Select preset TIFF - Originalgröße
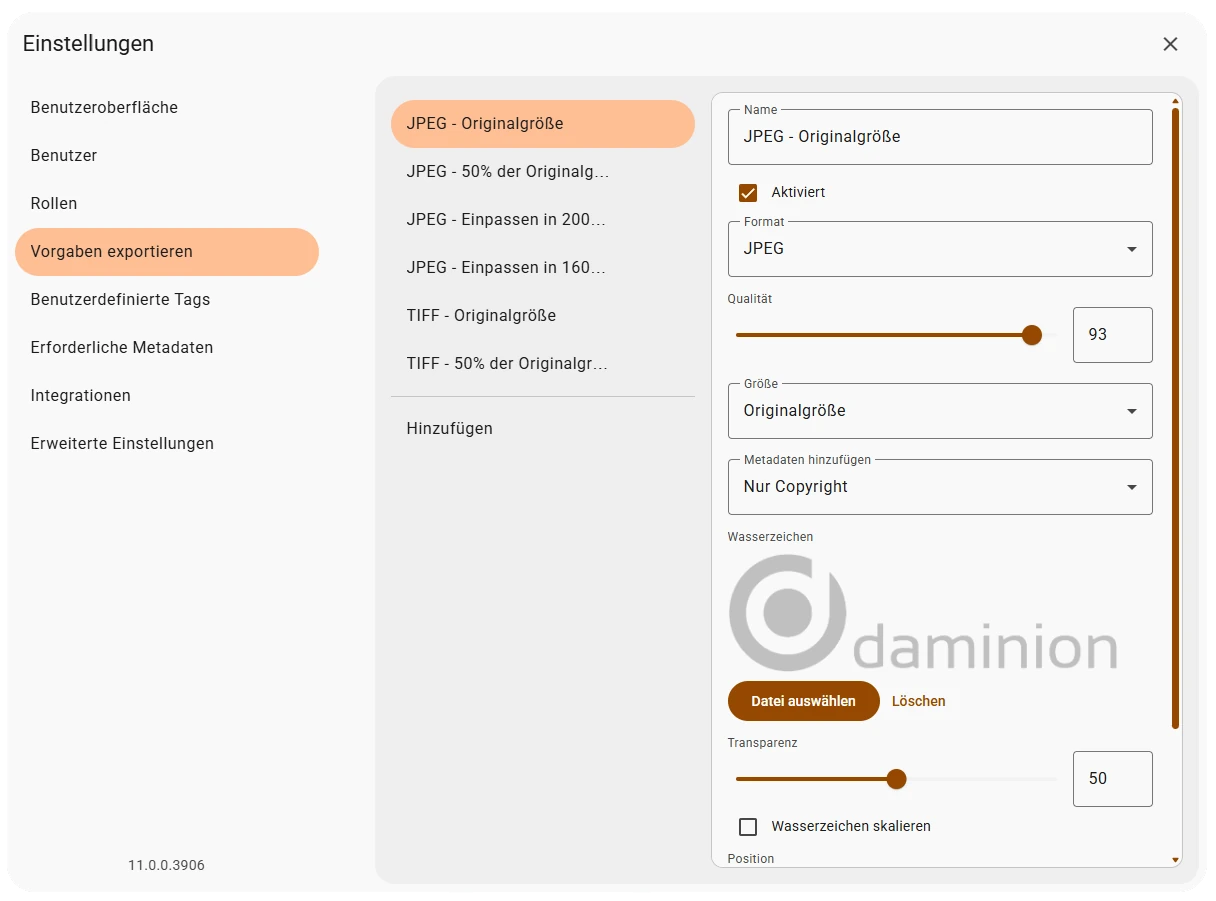 click(543, 316)
